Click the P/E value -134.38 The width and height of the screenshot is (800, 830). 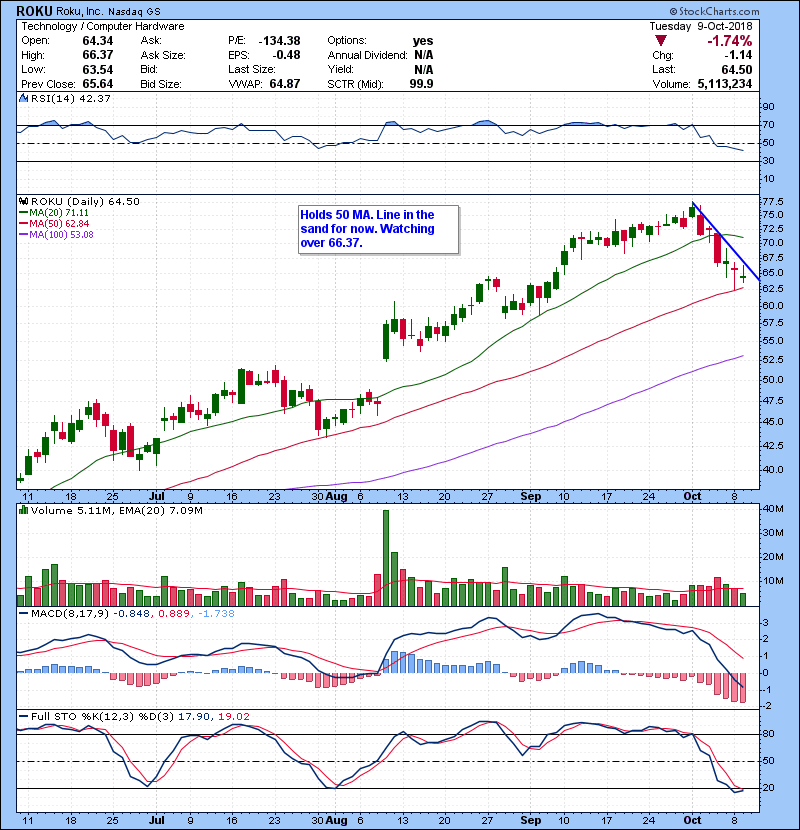(x=279, y=41)
